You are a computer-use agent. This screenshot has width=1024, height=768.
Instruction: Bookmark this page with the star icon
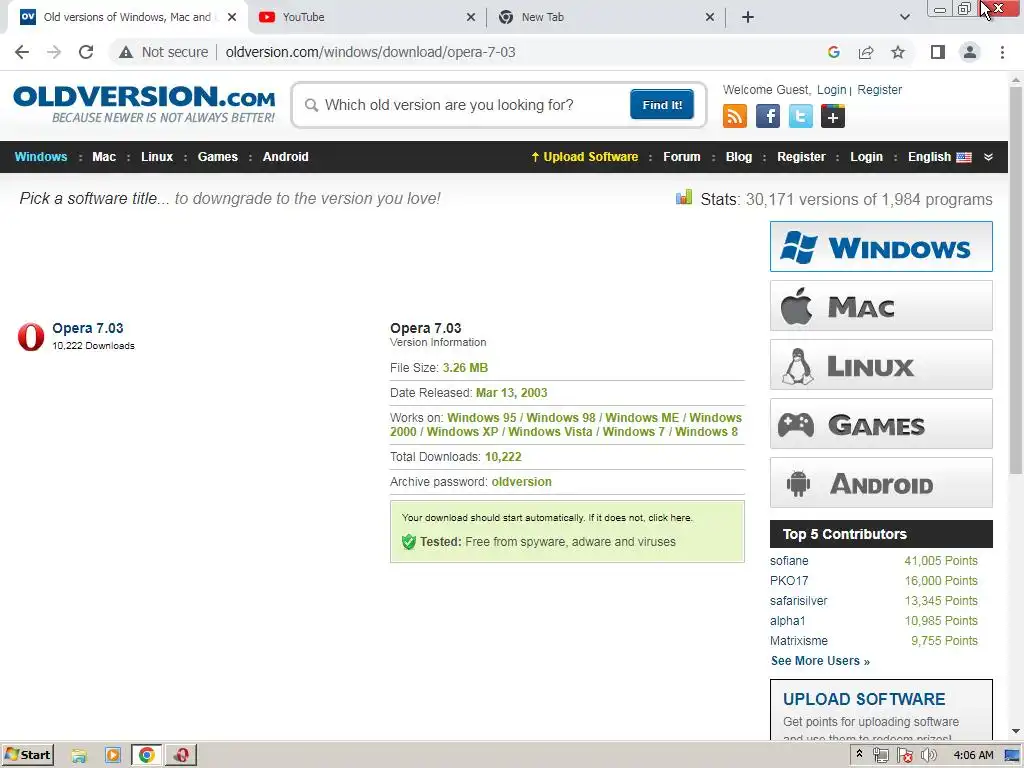point(898,52)
